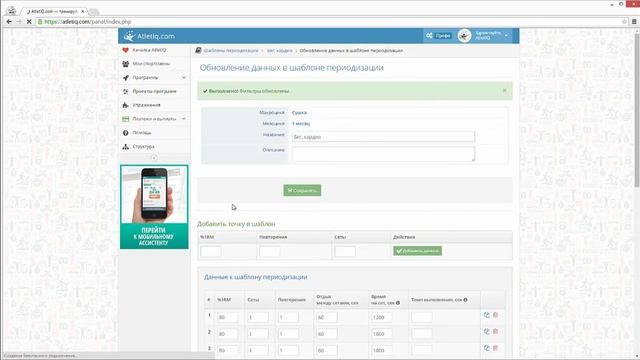
Task: Bookmark page with star icon
Action: 624,22
